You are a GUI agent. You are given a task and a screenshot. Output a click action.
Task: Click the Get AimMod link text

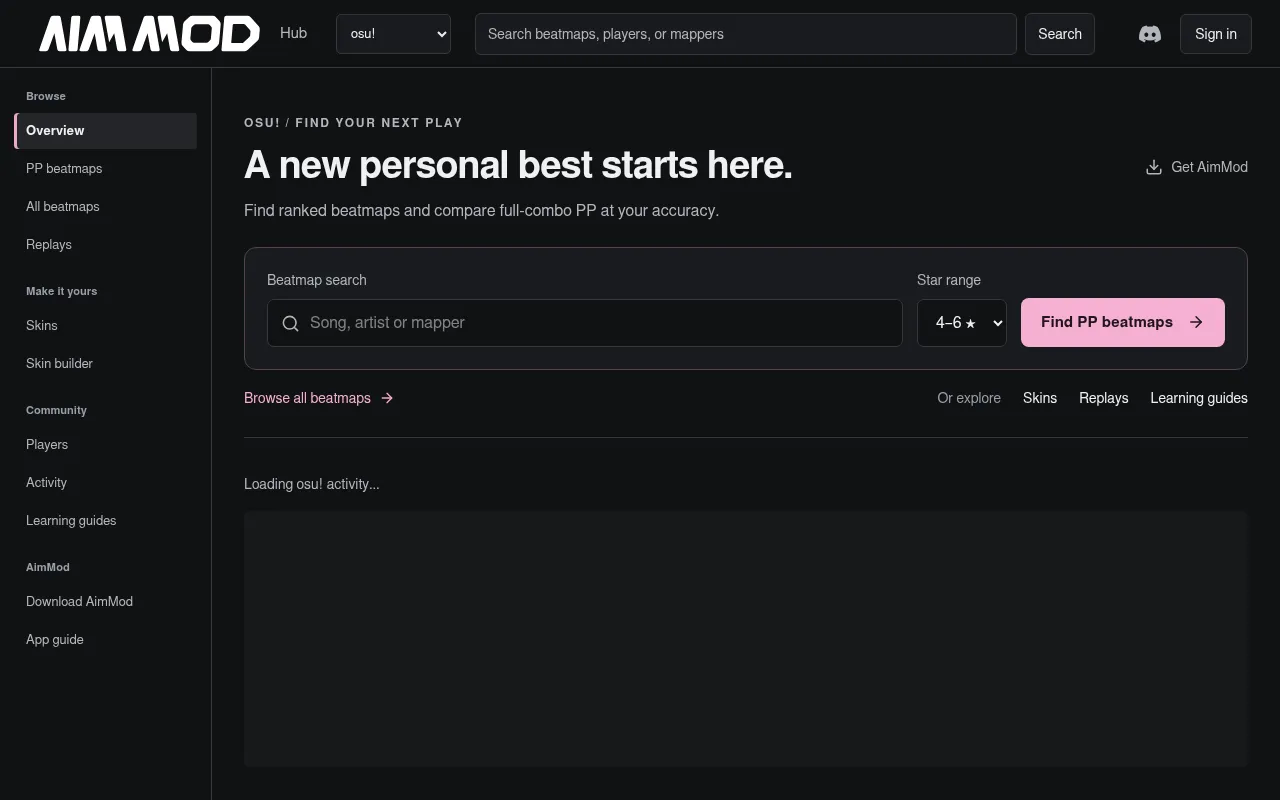click(1210, 167)
